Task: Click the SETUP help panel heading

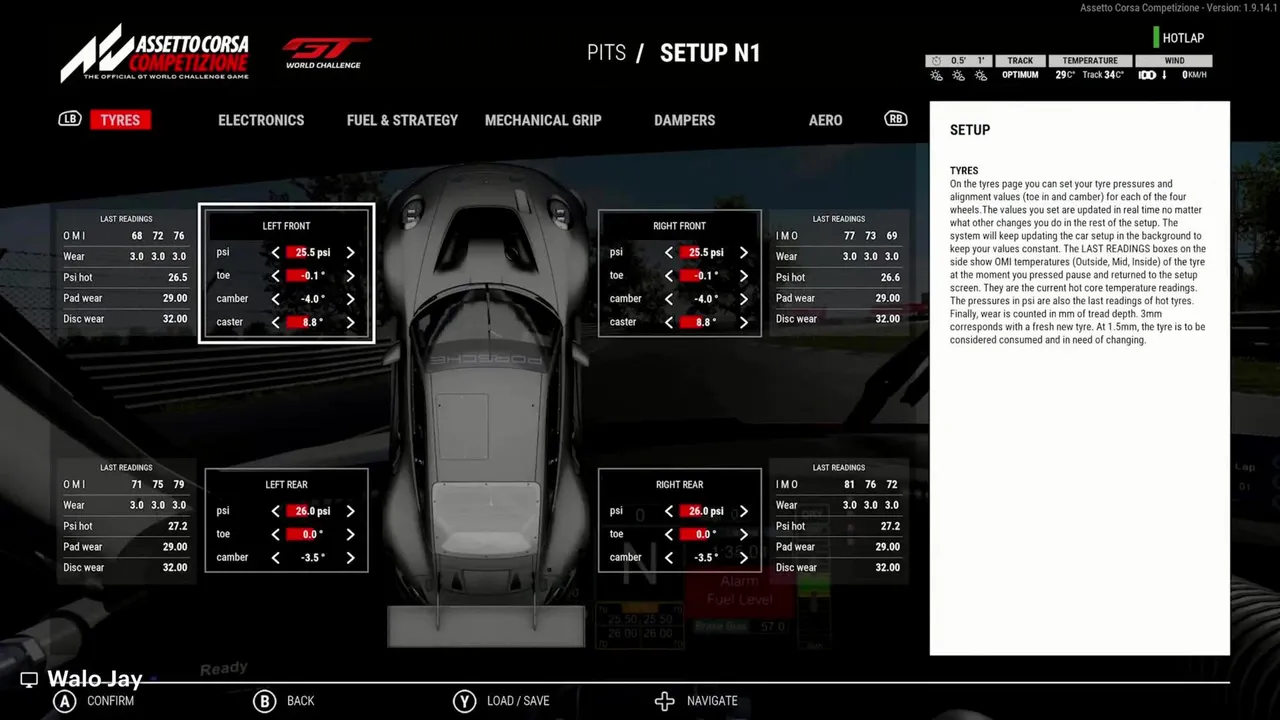Action: click(970, 130)
